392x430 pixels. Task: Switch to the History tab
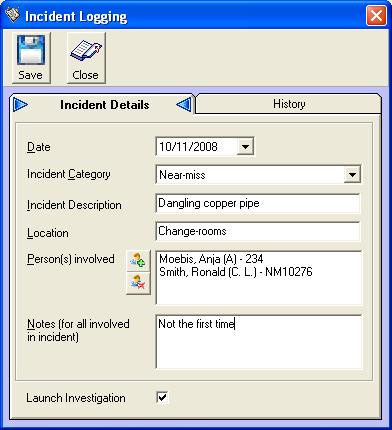pyautogui.click(x=289, y=104)
